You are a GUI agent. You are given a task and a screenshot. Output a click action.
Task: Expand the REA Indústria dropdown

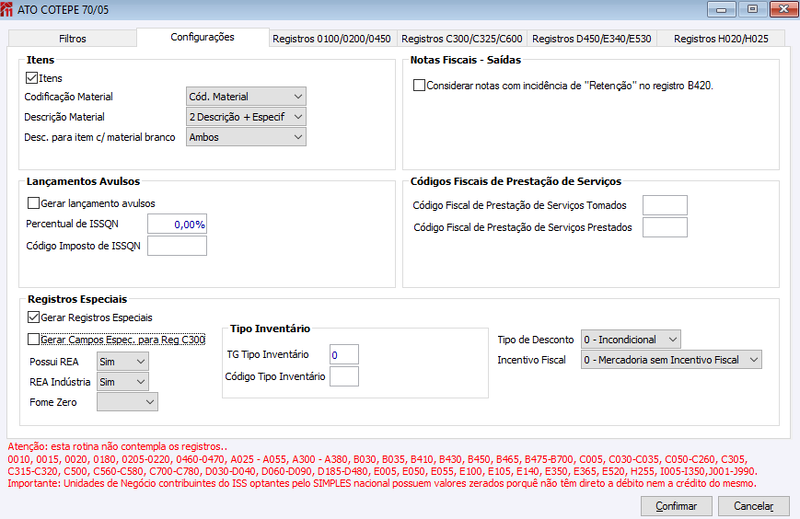tap(123, 382)
